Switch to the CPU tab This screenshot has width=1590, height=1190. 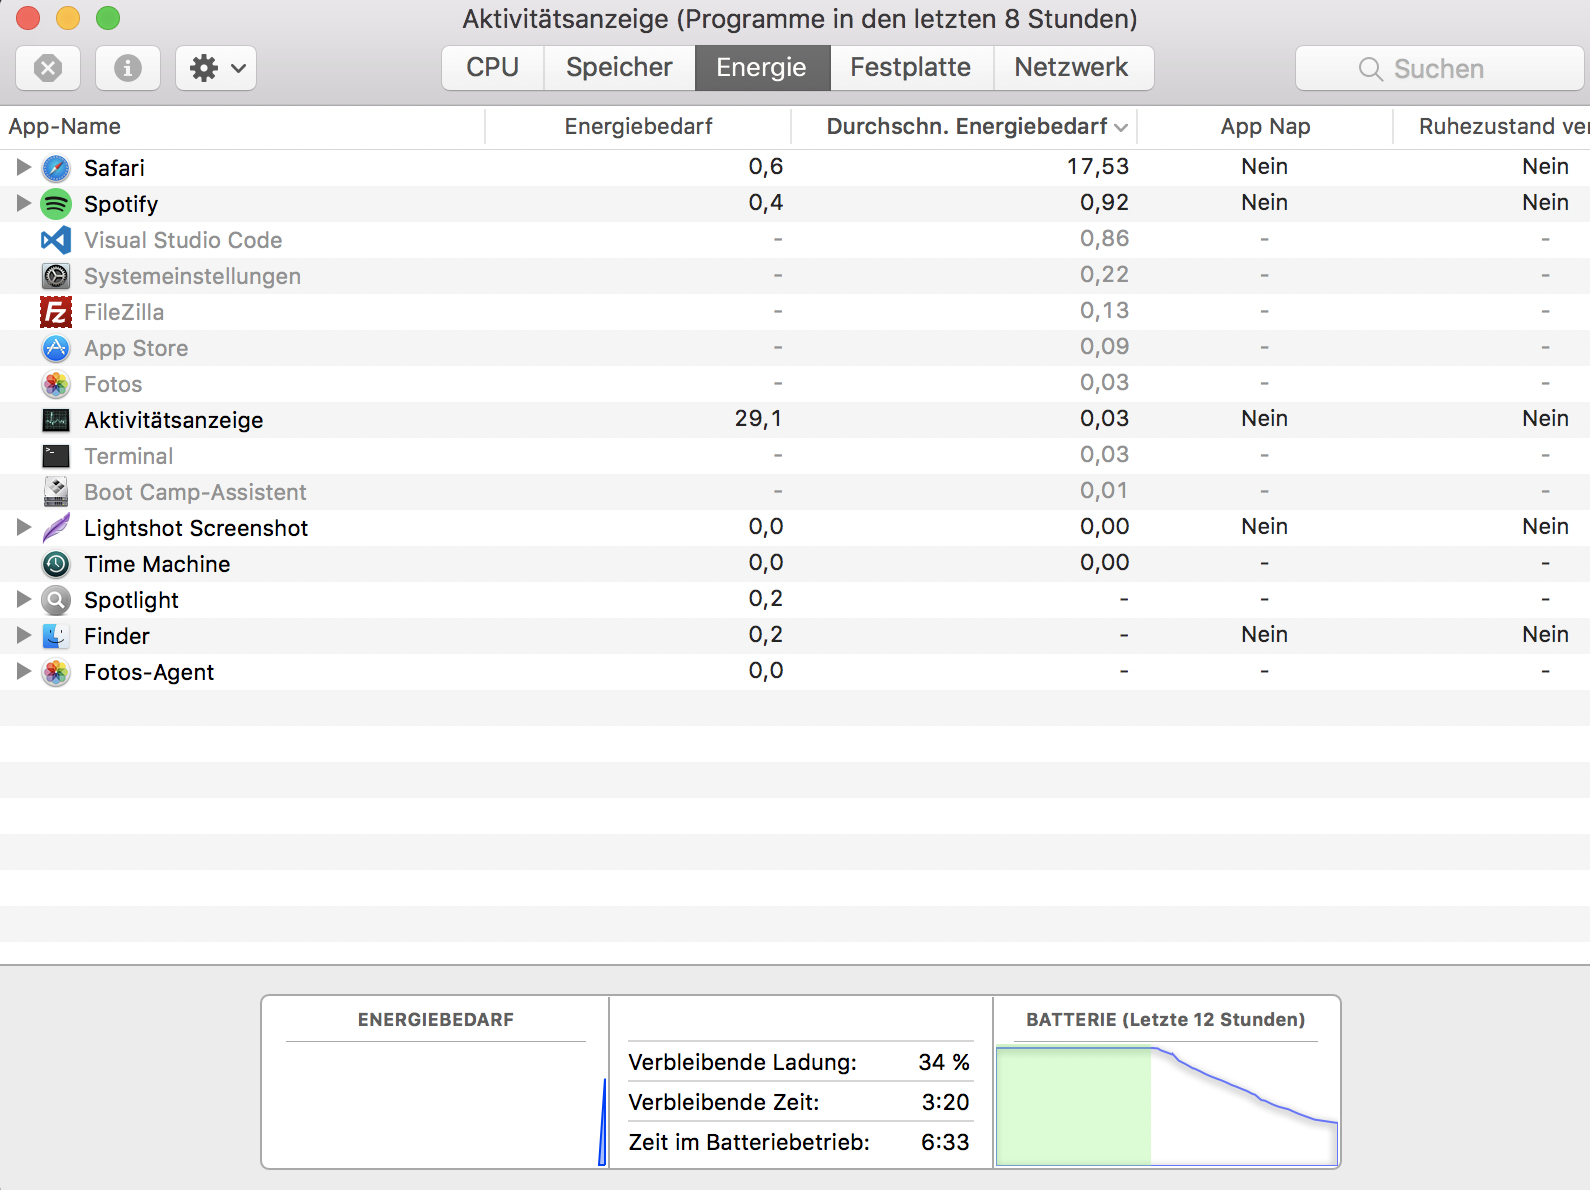pos(493,68)
